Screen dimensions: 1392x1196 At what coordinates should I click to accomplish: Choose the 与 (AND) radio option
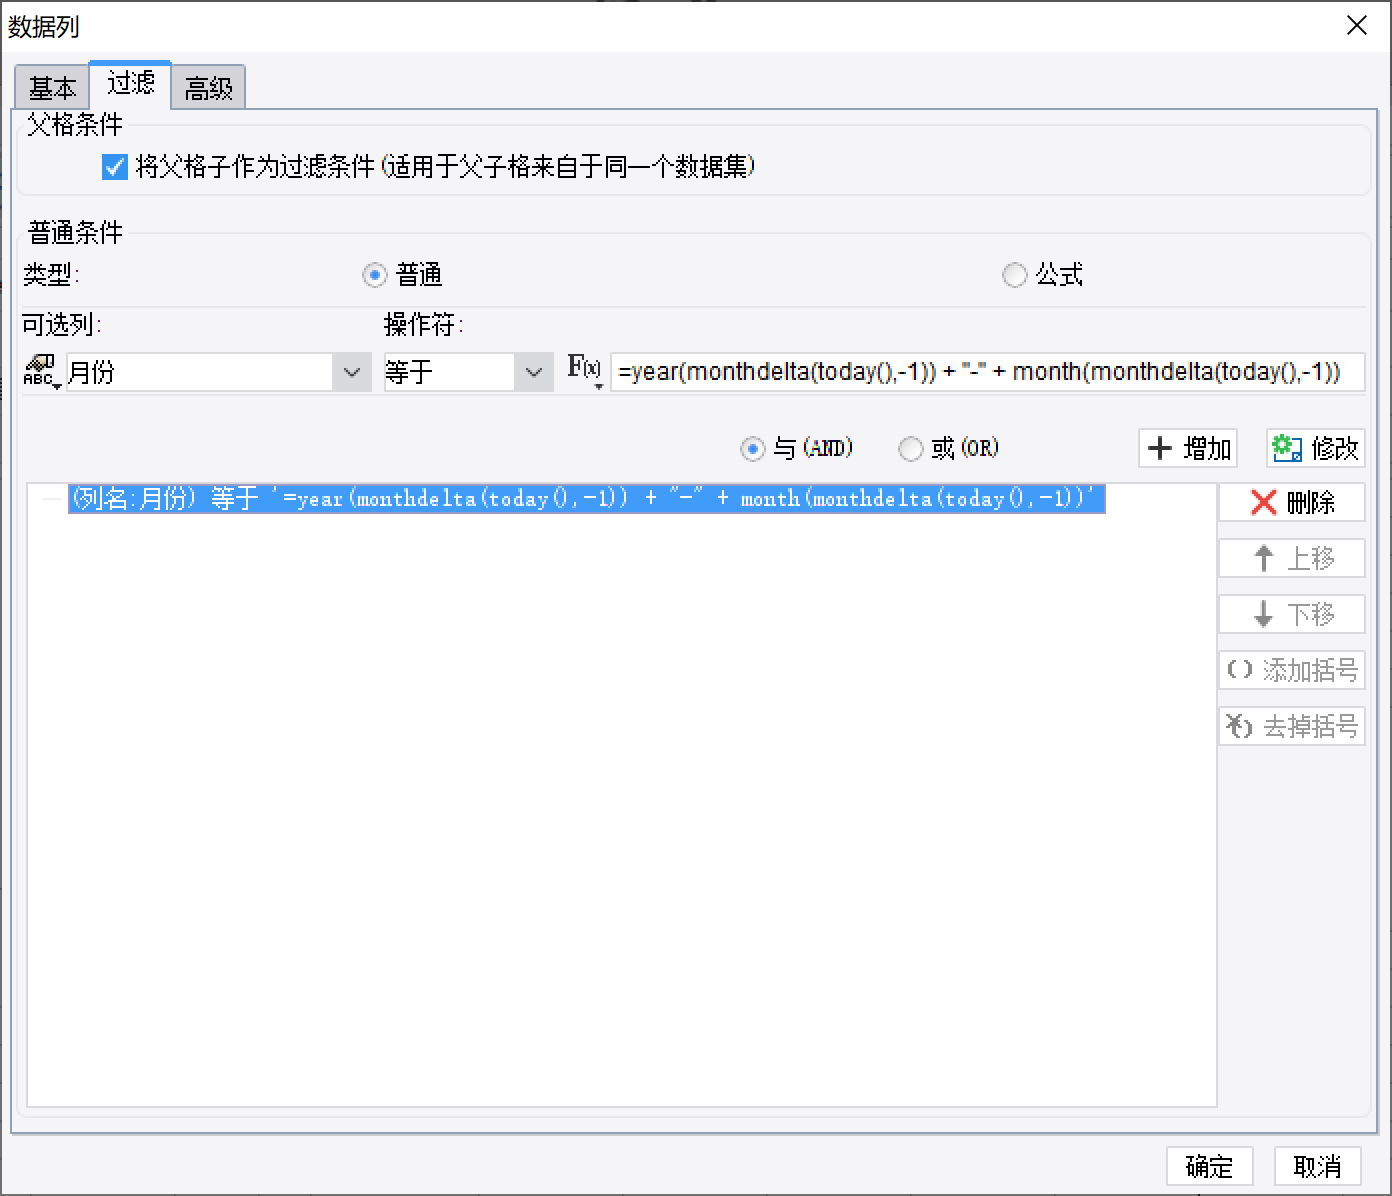[x=752, y=449]
